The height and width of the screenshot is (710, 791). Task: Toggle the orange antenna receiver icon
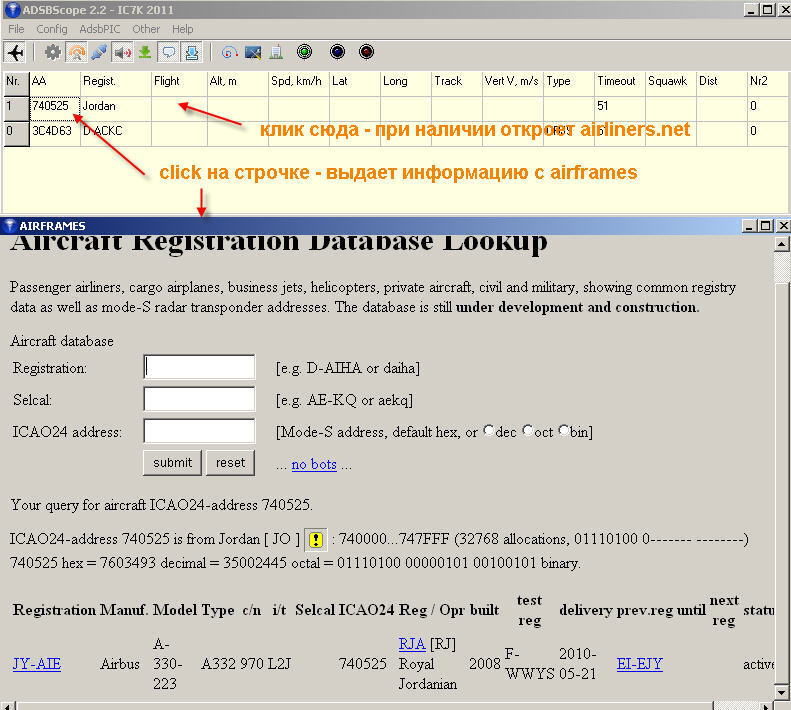pos(77,52)
